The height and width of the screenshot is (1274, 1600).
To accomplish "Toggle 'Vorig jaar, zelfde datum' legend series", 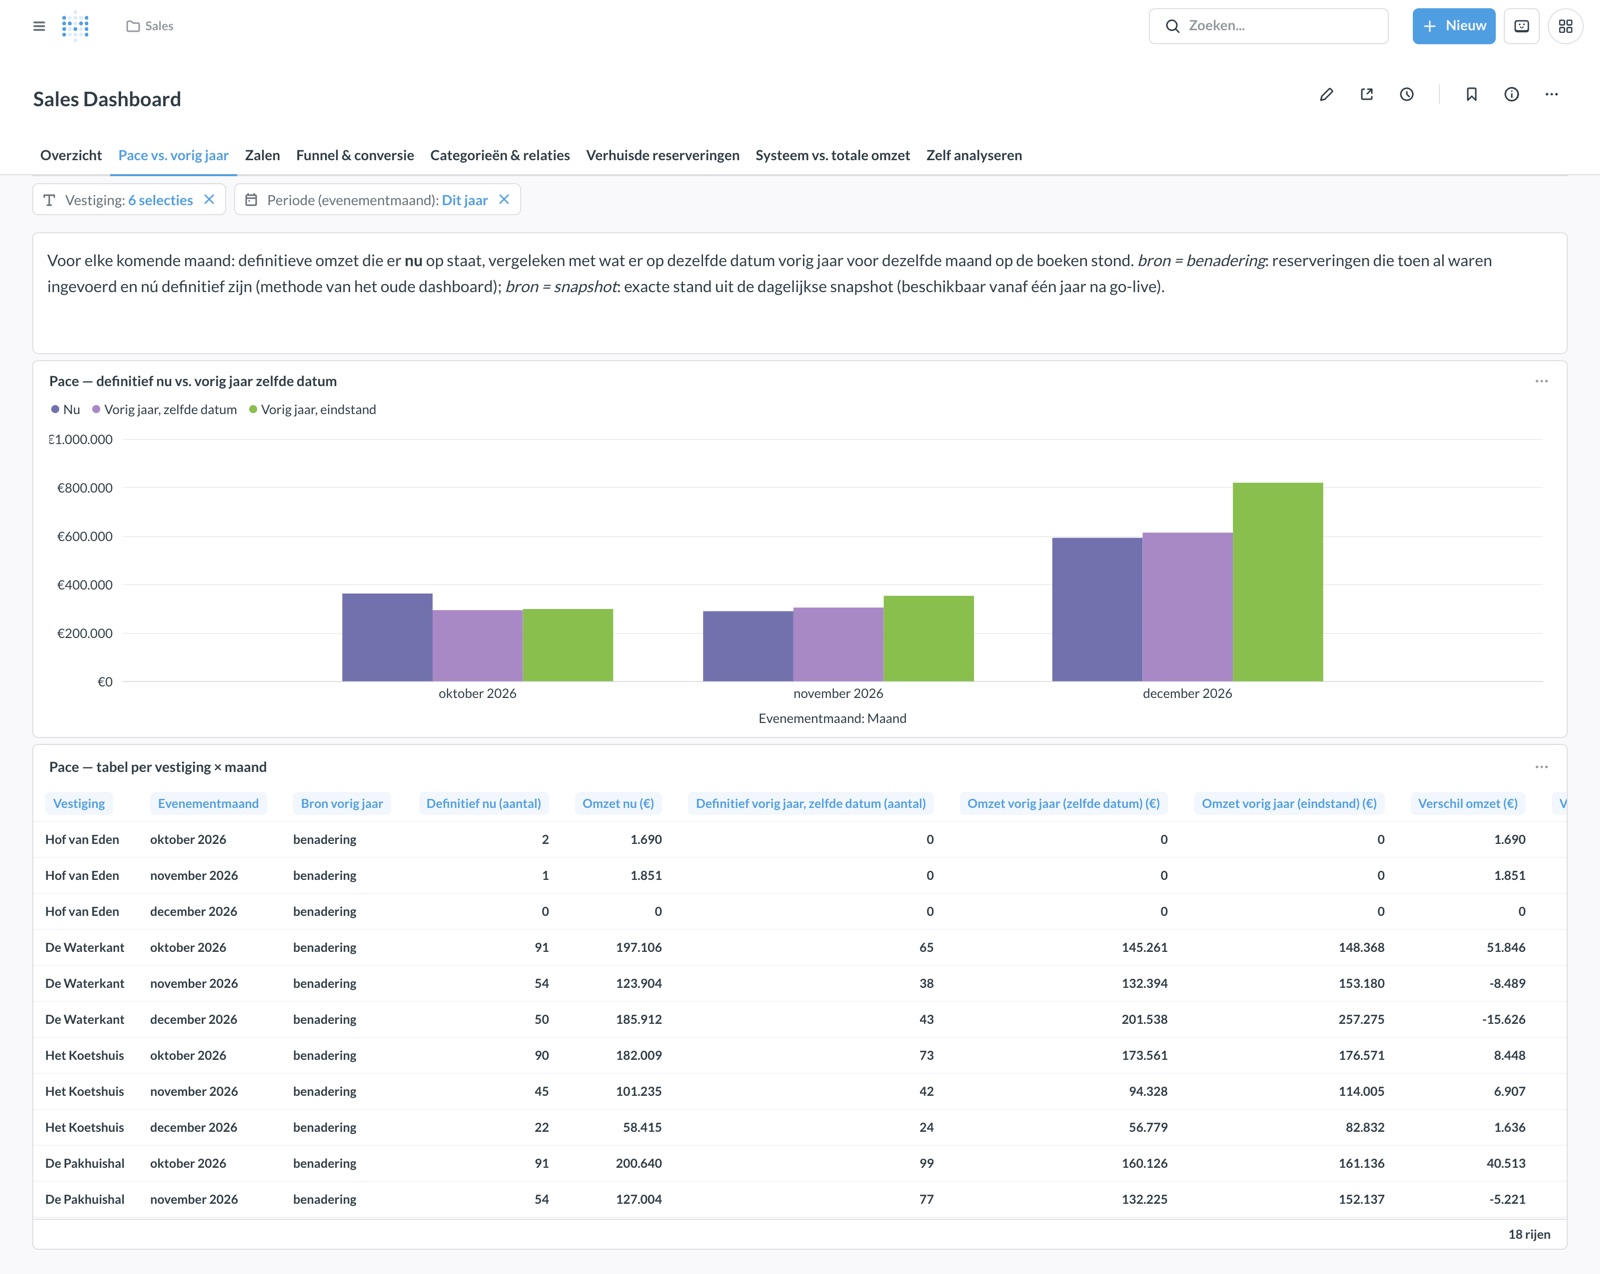I will 164,409.
